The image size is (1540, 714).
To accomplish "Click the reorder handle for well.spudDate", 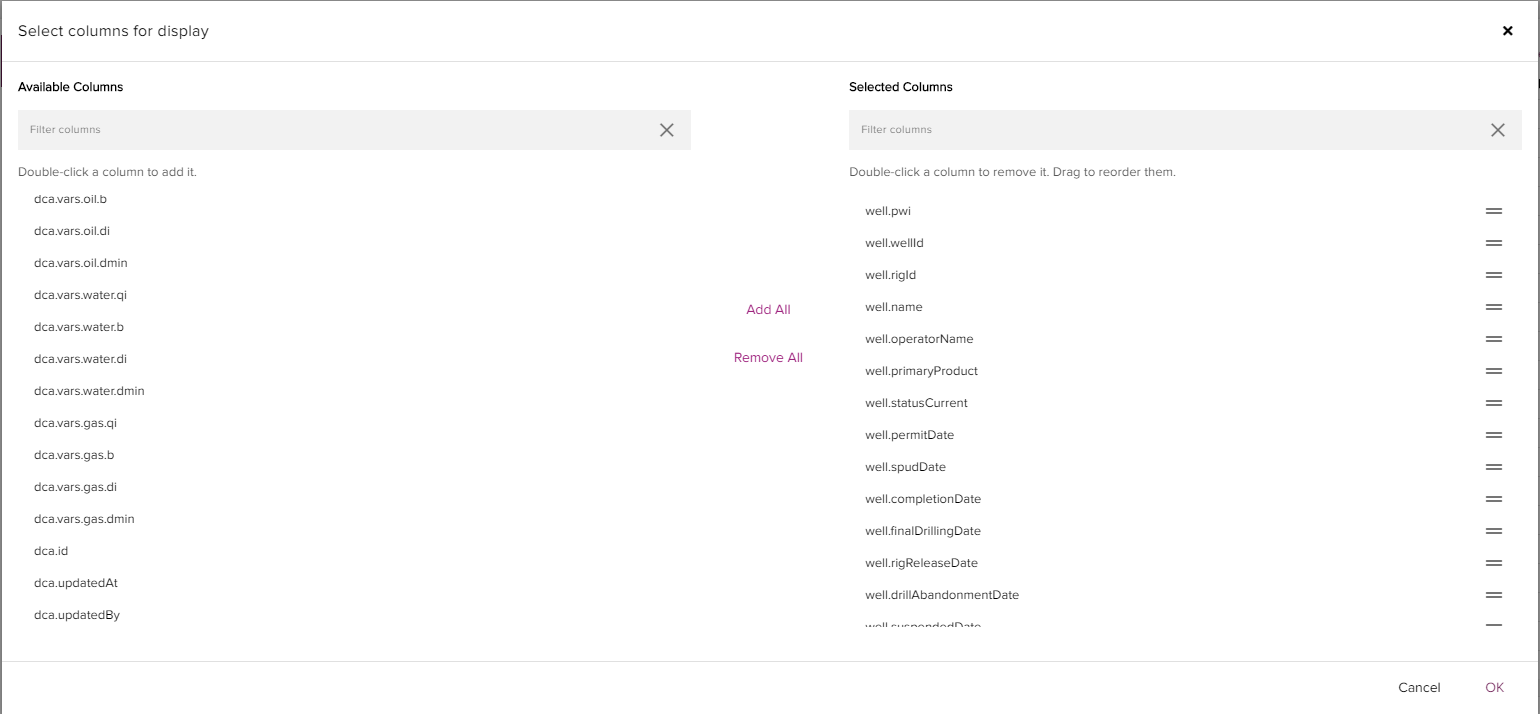I will (x=1493, y=467).
